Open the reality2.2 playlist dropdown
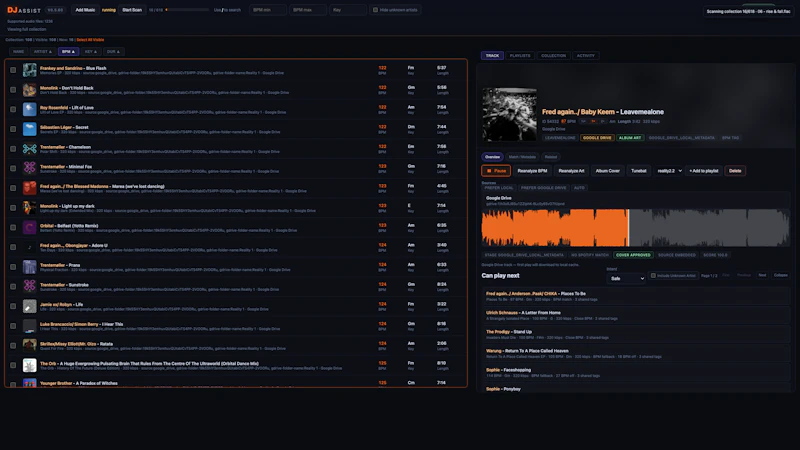The height and width of the screenshot is (450, 800). click(x=669, y=171)
